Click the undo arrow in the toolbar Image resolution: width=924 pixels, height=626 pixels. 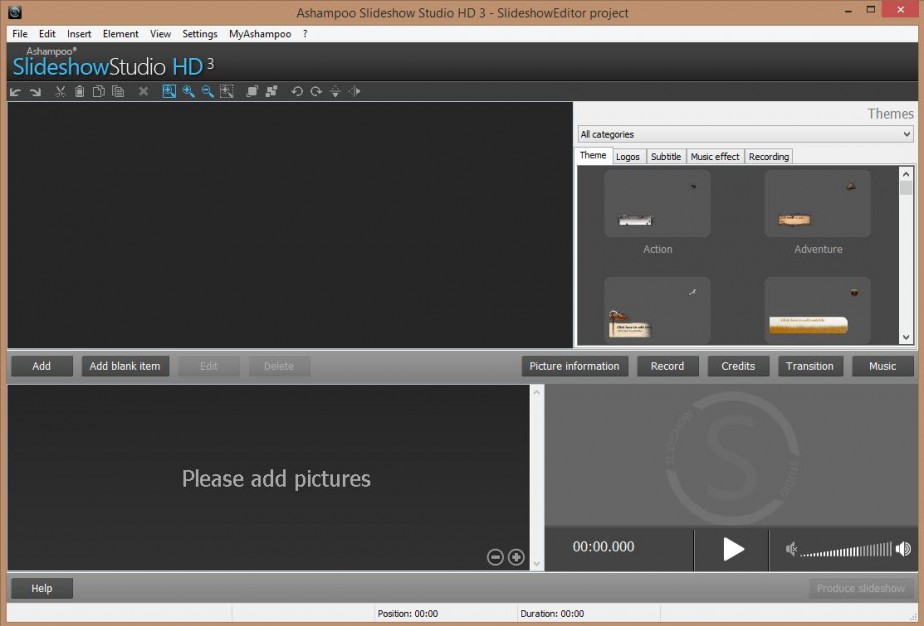(x=16, y=92)
